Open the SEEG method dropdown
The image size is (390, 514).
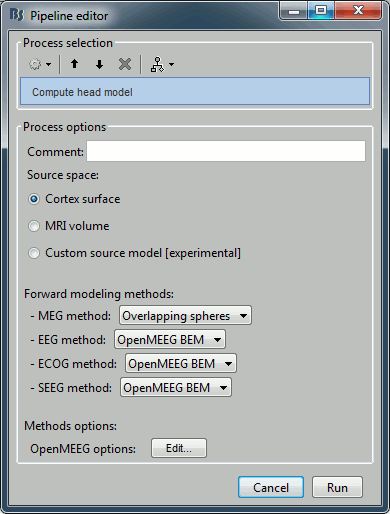[176, 388]
